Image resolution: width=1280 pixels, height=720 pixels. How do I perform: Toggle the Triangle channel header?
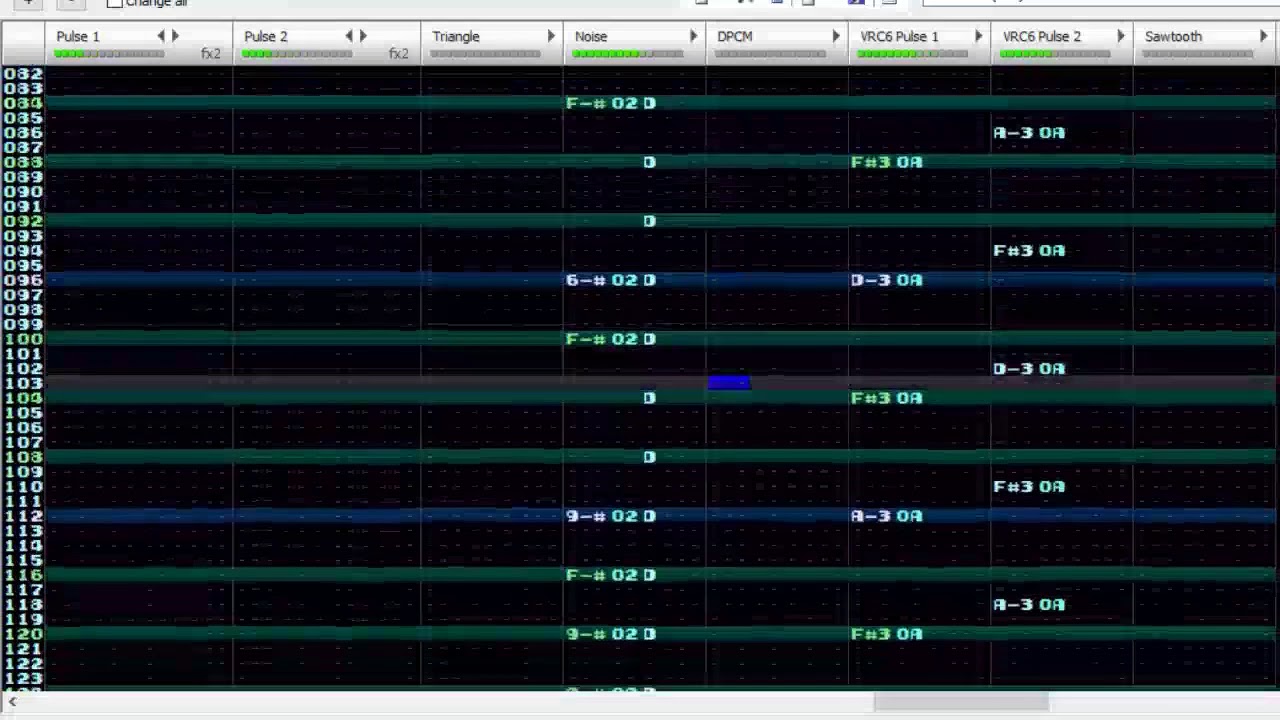[456, 36]
